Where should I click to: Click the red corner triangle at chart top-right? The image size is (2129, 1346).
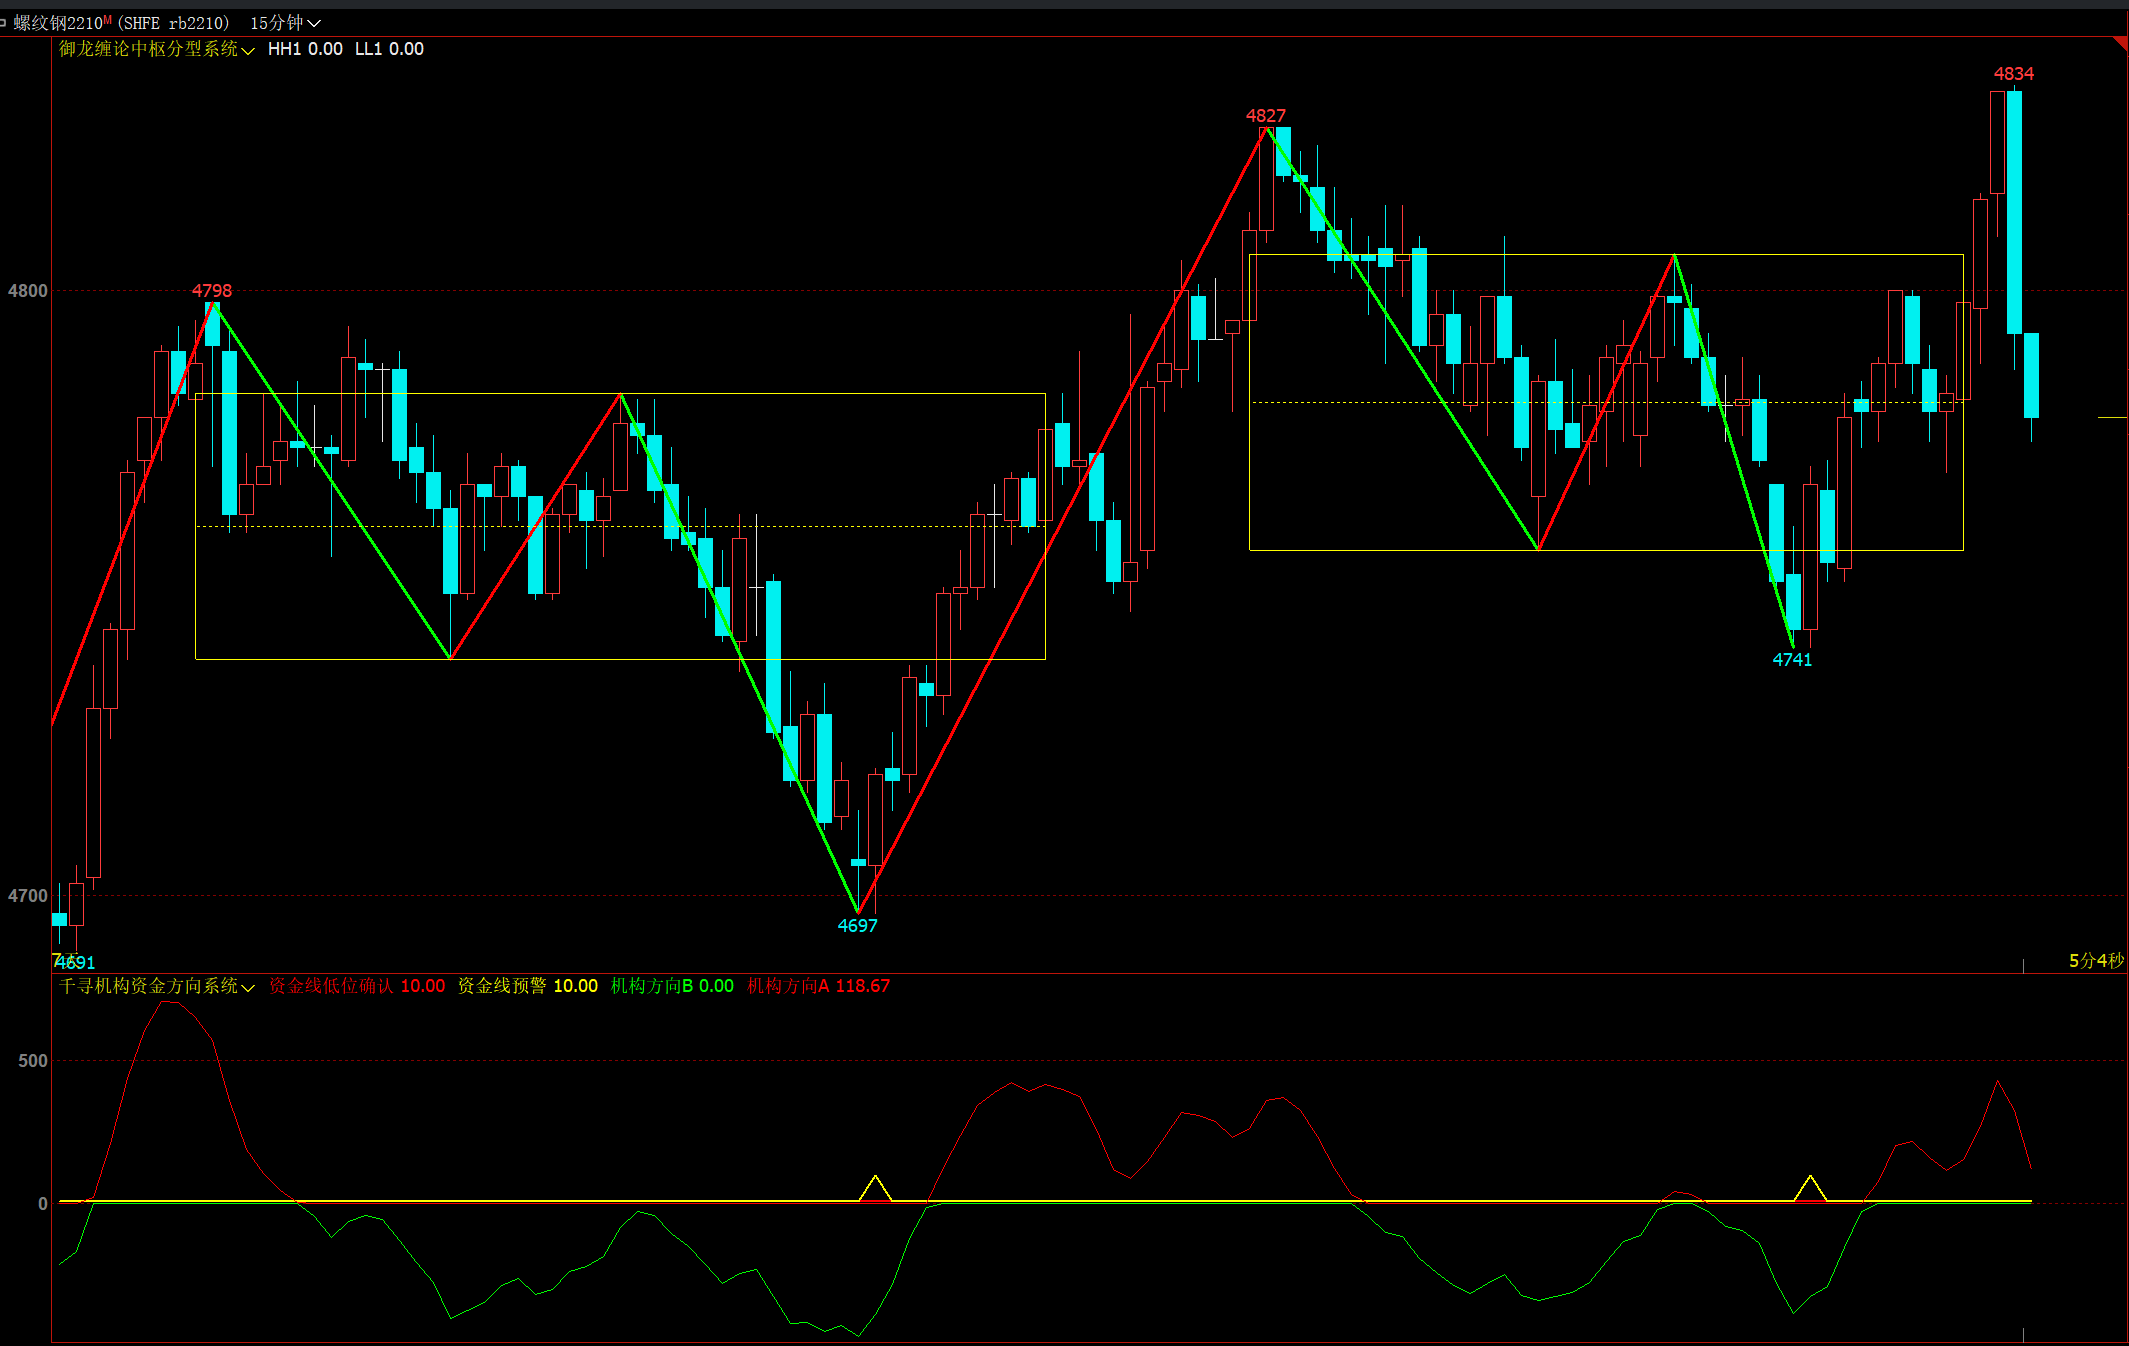tap(2121, 43)
